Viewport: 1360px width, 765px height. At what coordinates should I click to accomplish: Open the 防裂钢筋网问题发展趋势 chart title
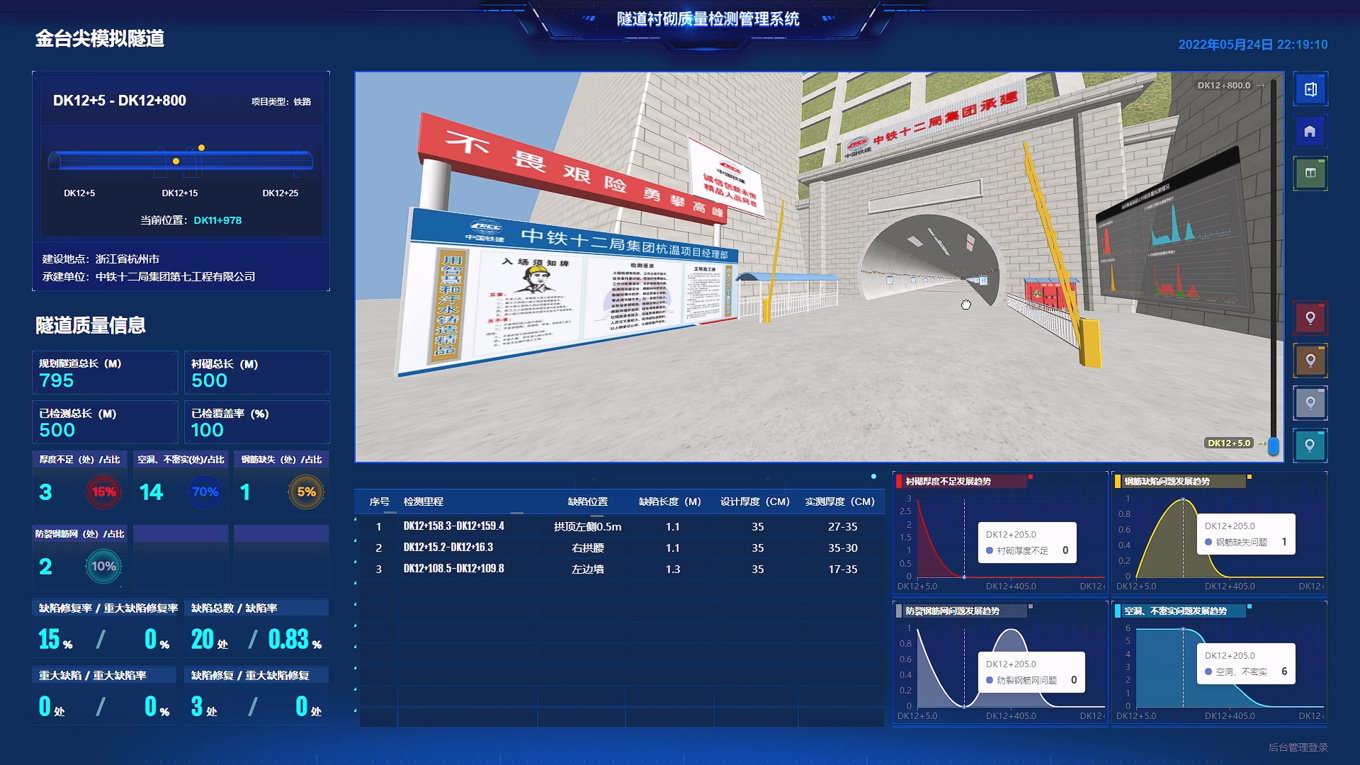pyautogui.click(x=952, y=611)
